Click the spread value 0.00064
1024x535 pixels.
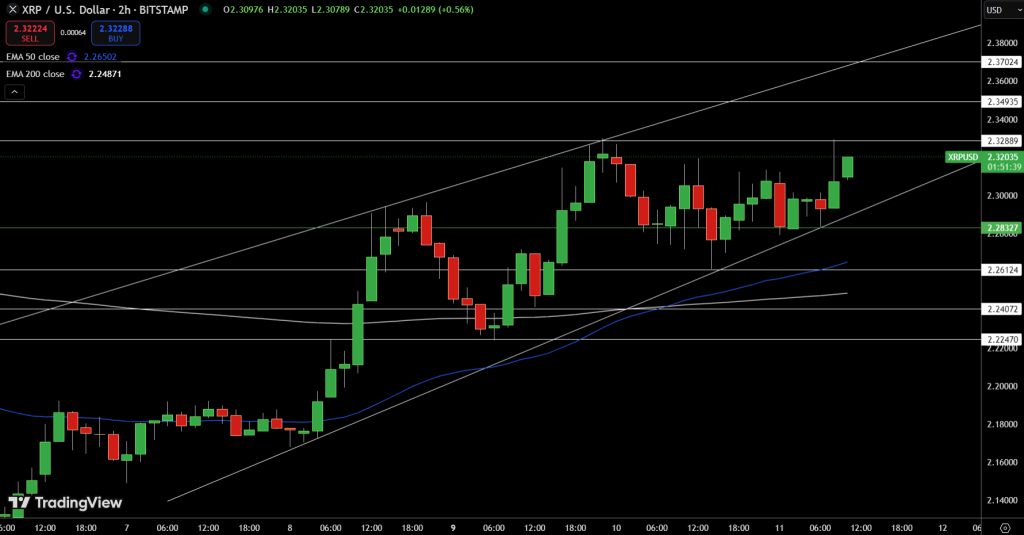click(73, 33)
